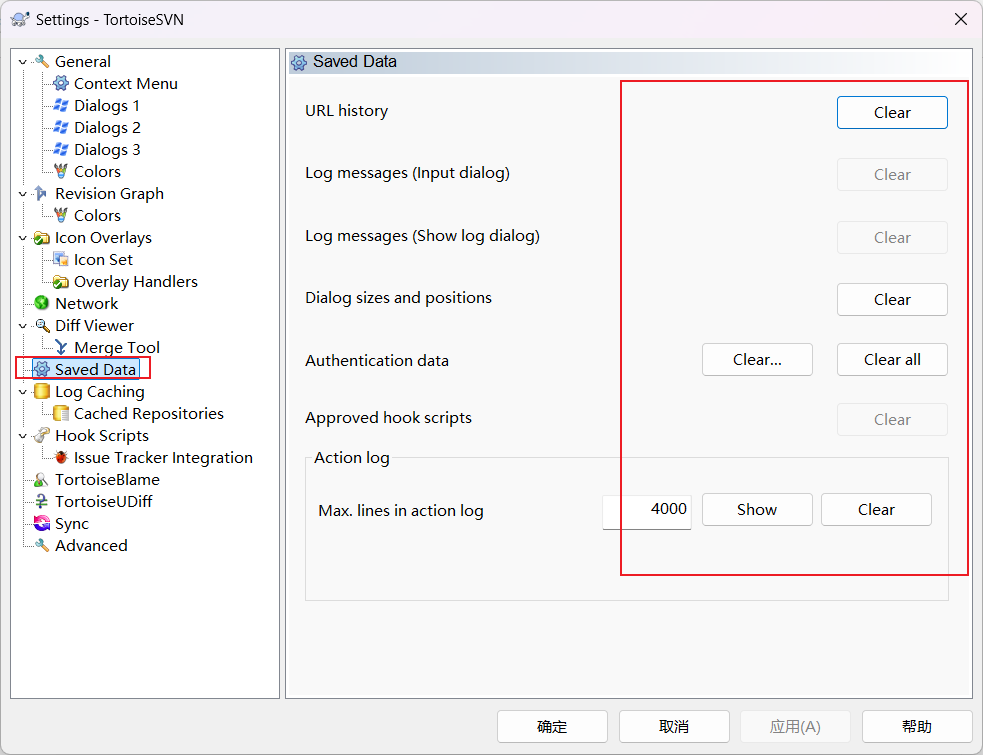Collapse the Hook Scripts tree node

tap(23, 436)
